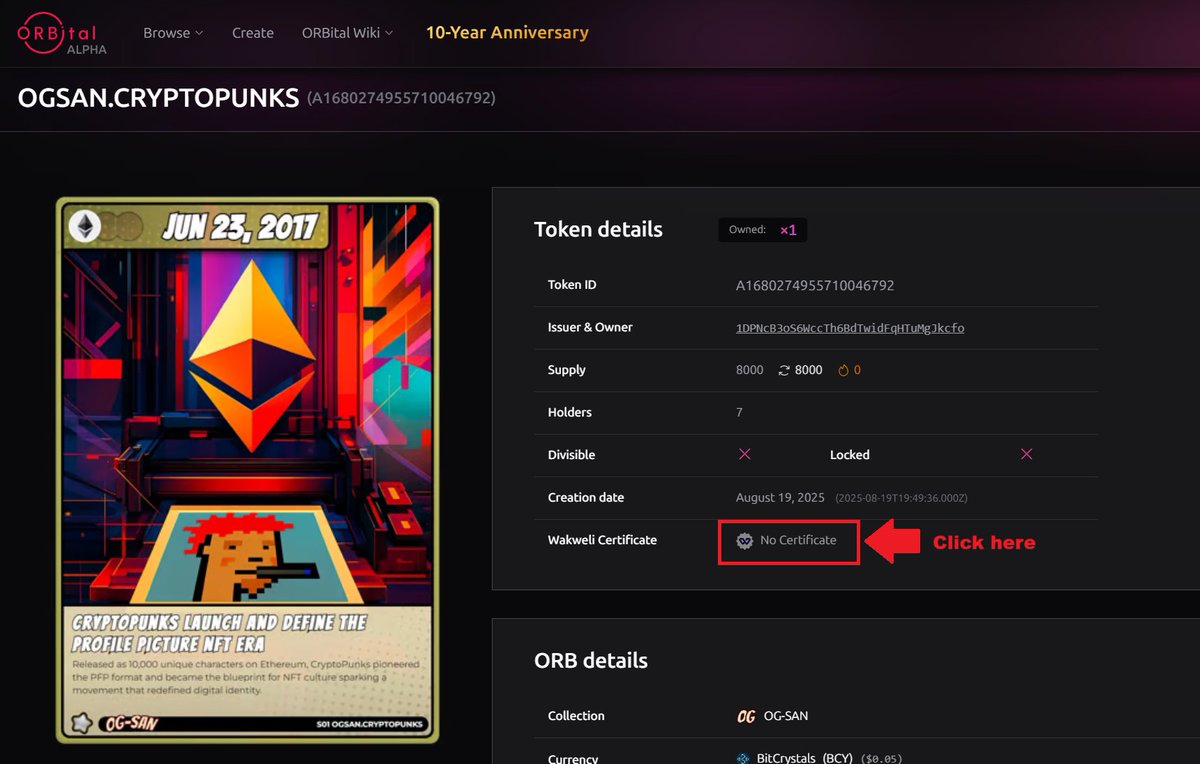Click the Wakweli certificate badge icon
Viewport: 1200px width, 764px height.
(x=745, y=541)
